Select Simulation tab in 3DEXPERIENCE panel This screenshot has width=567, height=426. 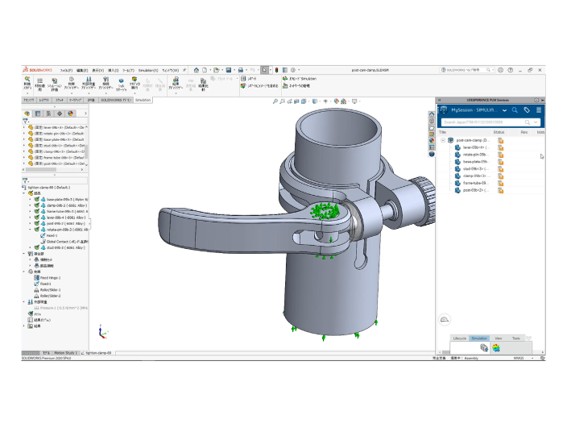(479, 338)
